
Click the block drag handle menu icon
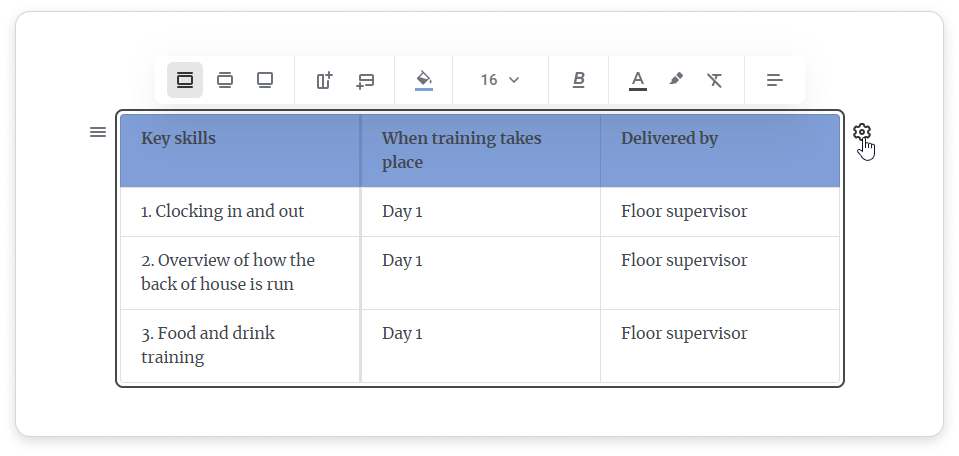click(98, 132)
